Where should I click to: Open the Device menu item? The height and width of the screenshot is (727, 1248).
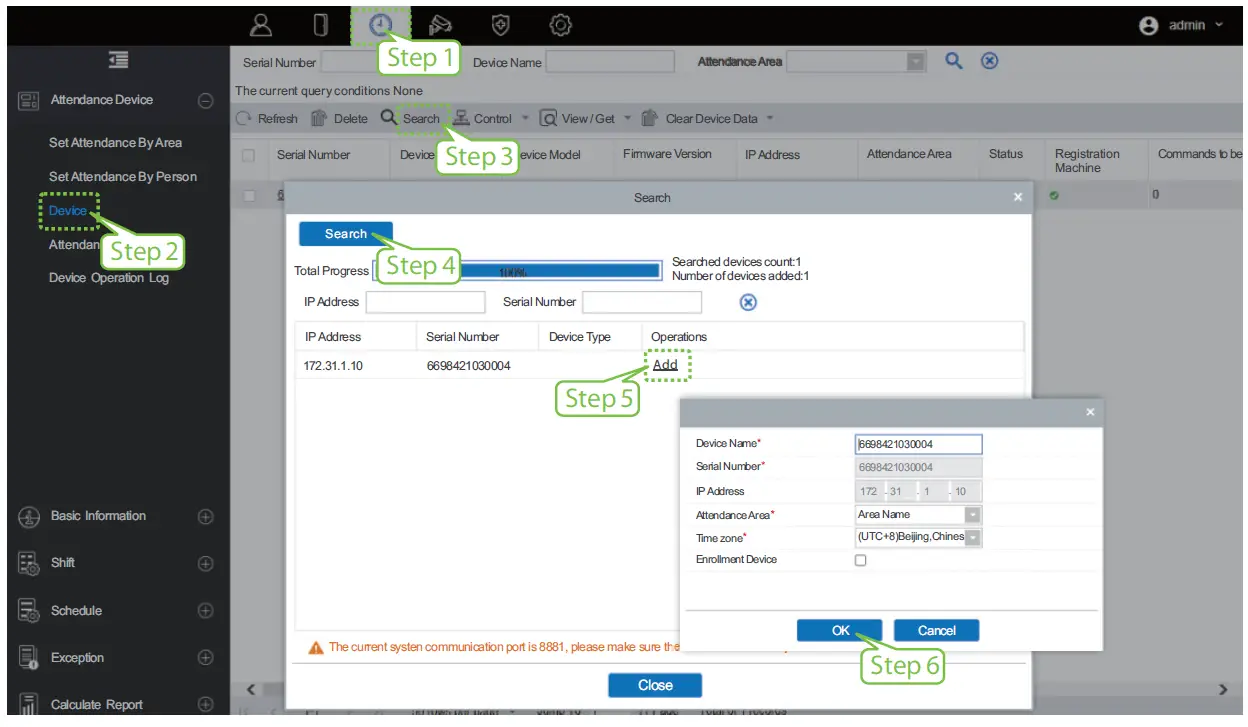click(68, 211)
